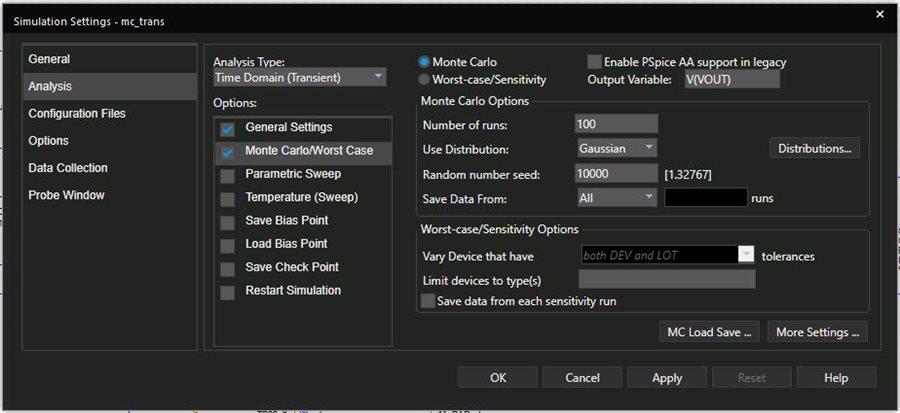This screenshot has height=413, width=900.
Task: Switch to the Options page
Action: [x=110, y=141]
